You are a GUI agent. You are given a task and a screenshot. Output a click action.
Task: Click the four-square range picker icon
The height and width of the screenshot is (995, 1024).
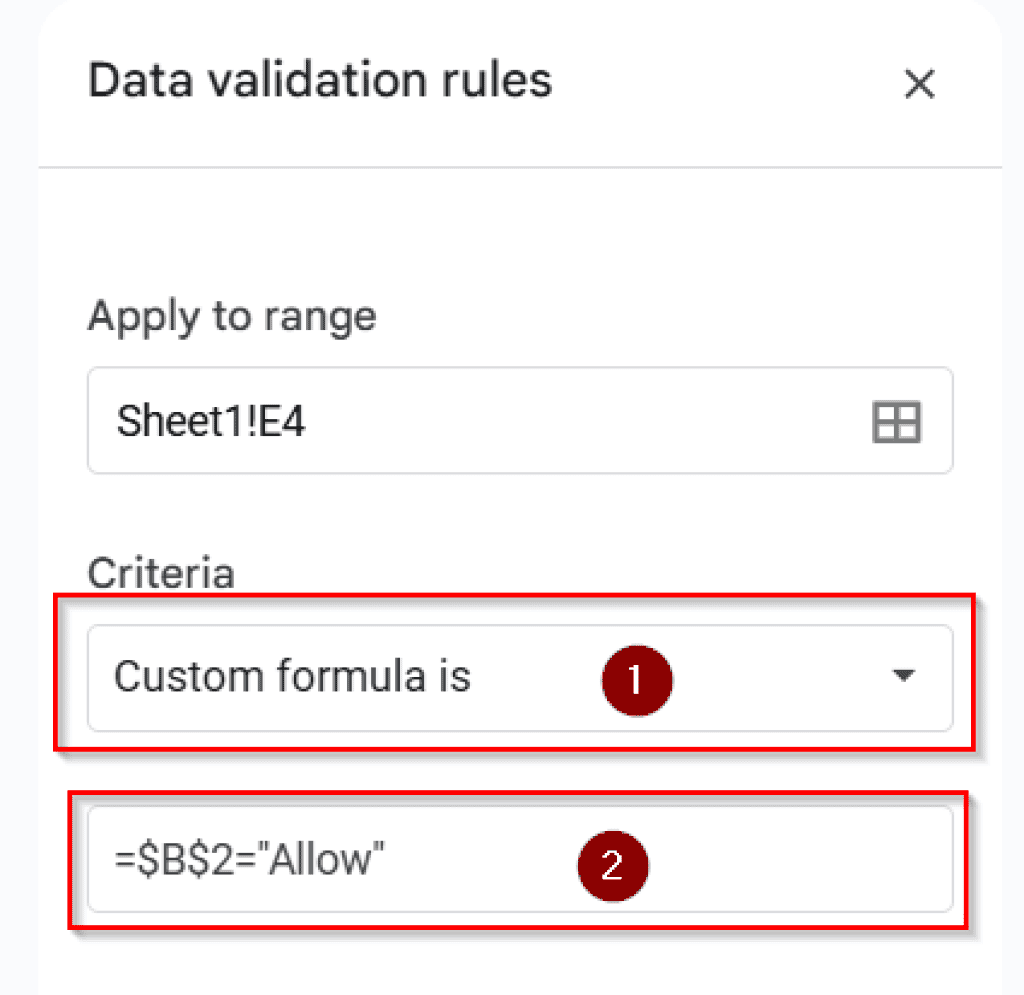pos(897,421)
